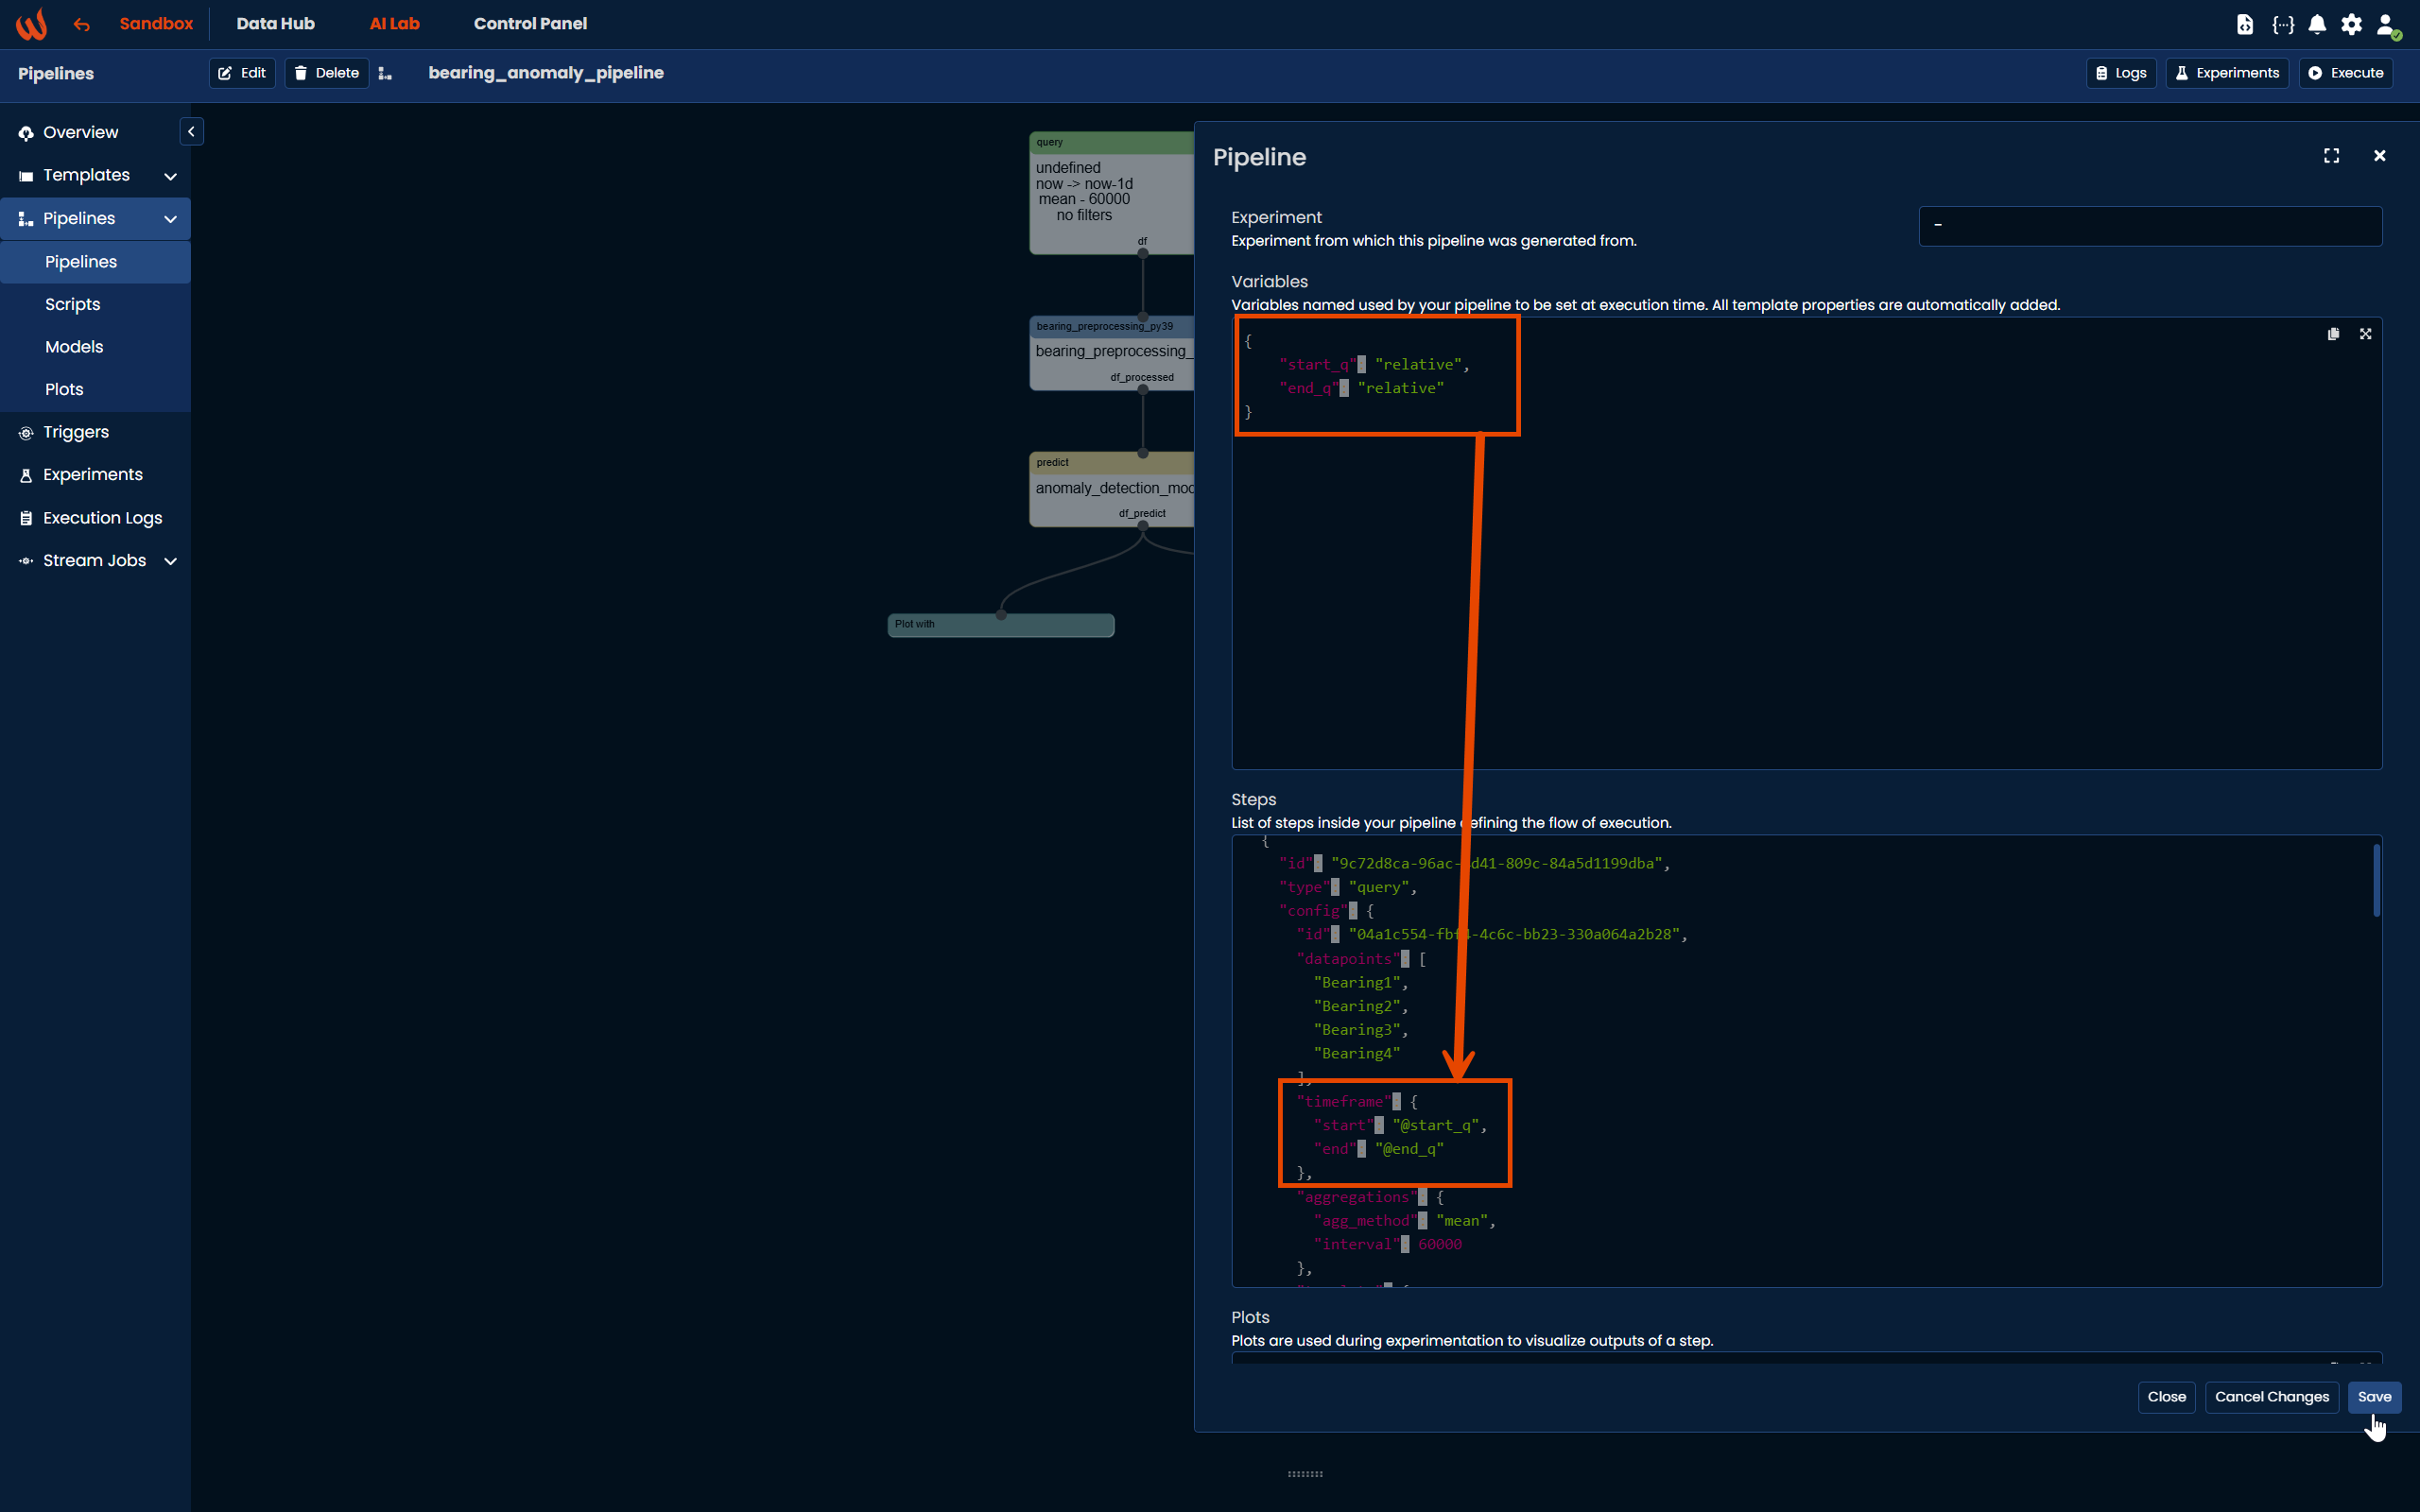Click the document upload icon in header
Screen dimensions: 2420x1512
pyautogui.click(x=2245, y=24)
